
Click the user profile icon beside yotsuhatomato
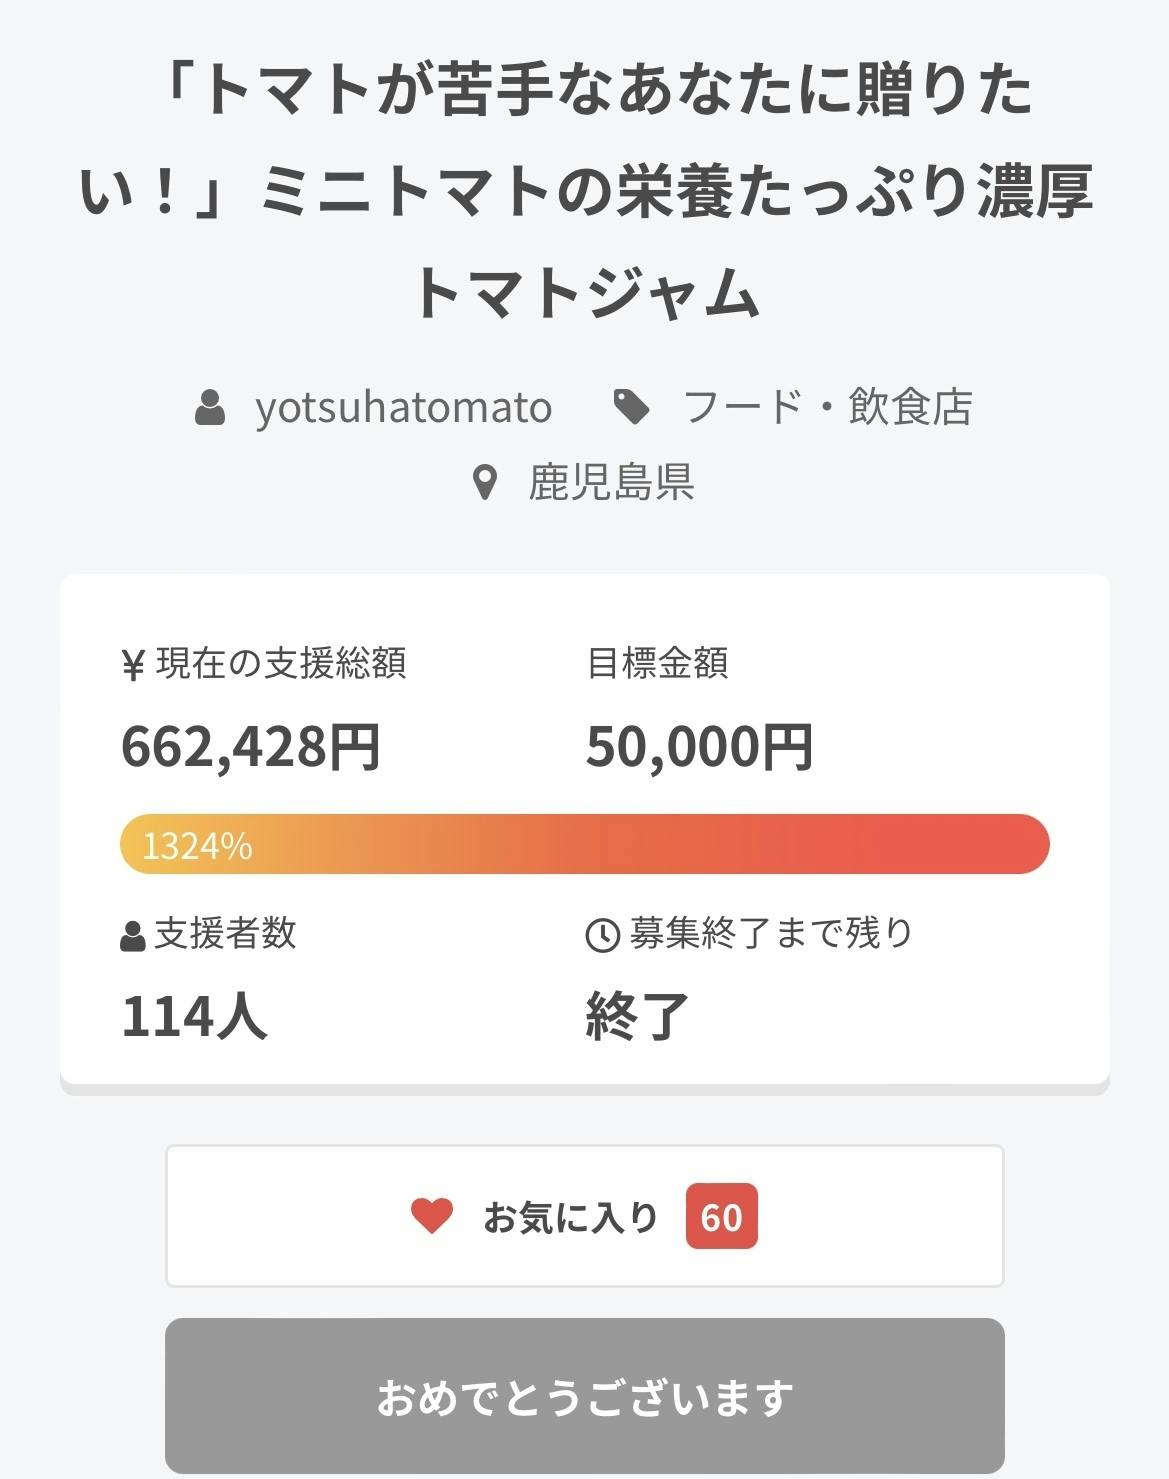(x=210, y=408)
